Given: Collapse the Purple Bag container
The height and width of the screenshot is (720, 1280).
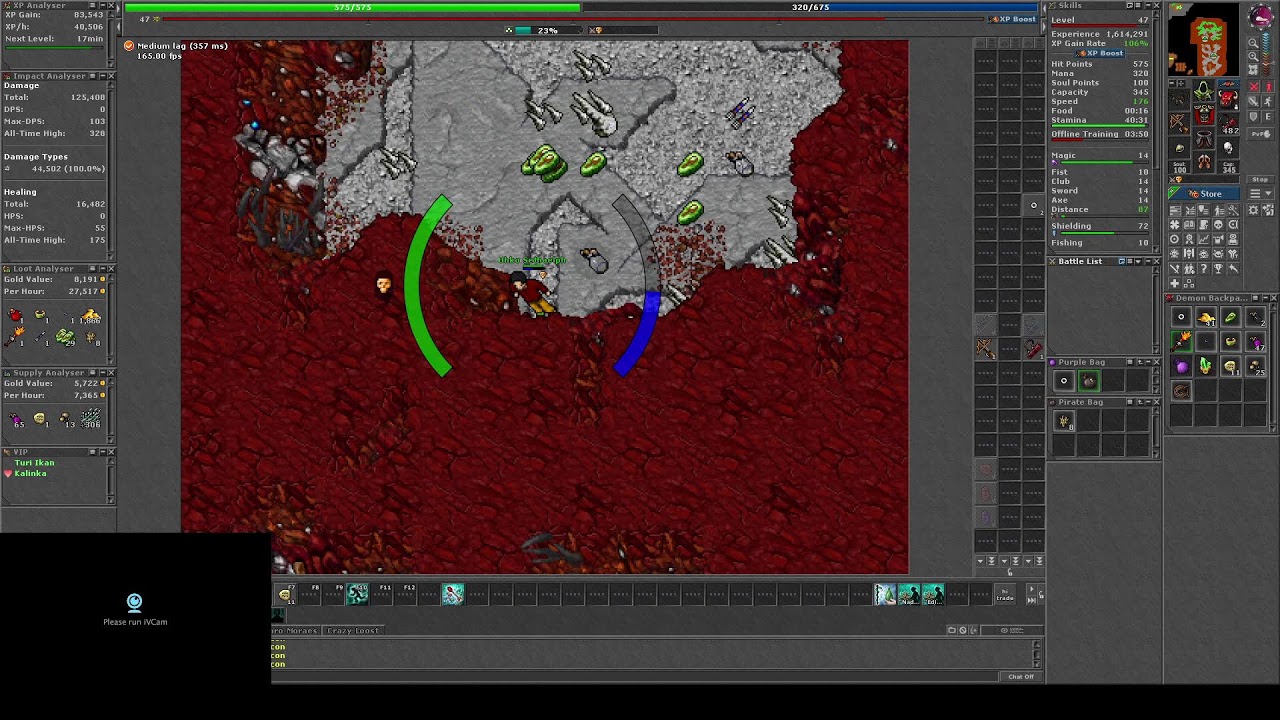Looking at the screenshot, I should (x=1148, y=362).
